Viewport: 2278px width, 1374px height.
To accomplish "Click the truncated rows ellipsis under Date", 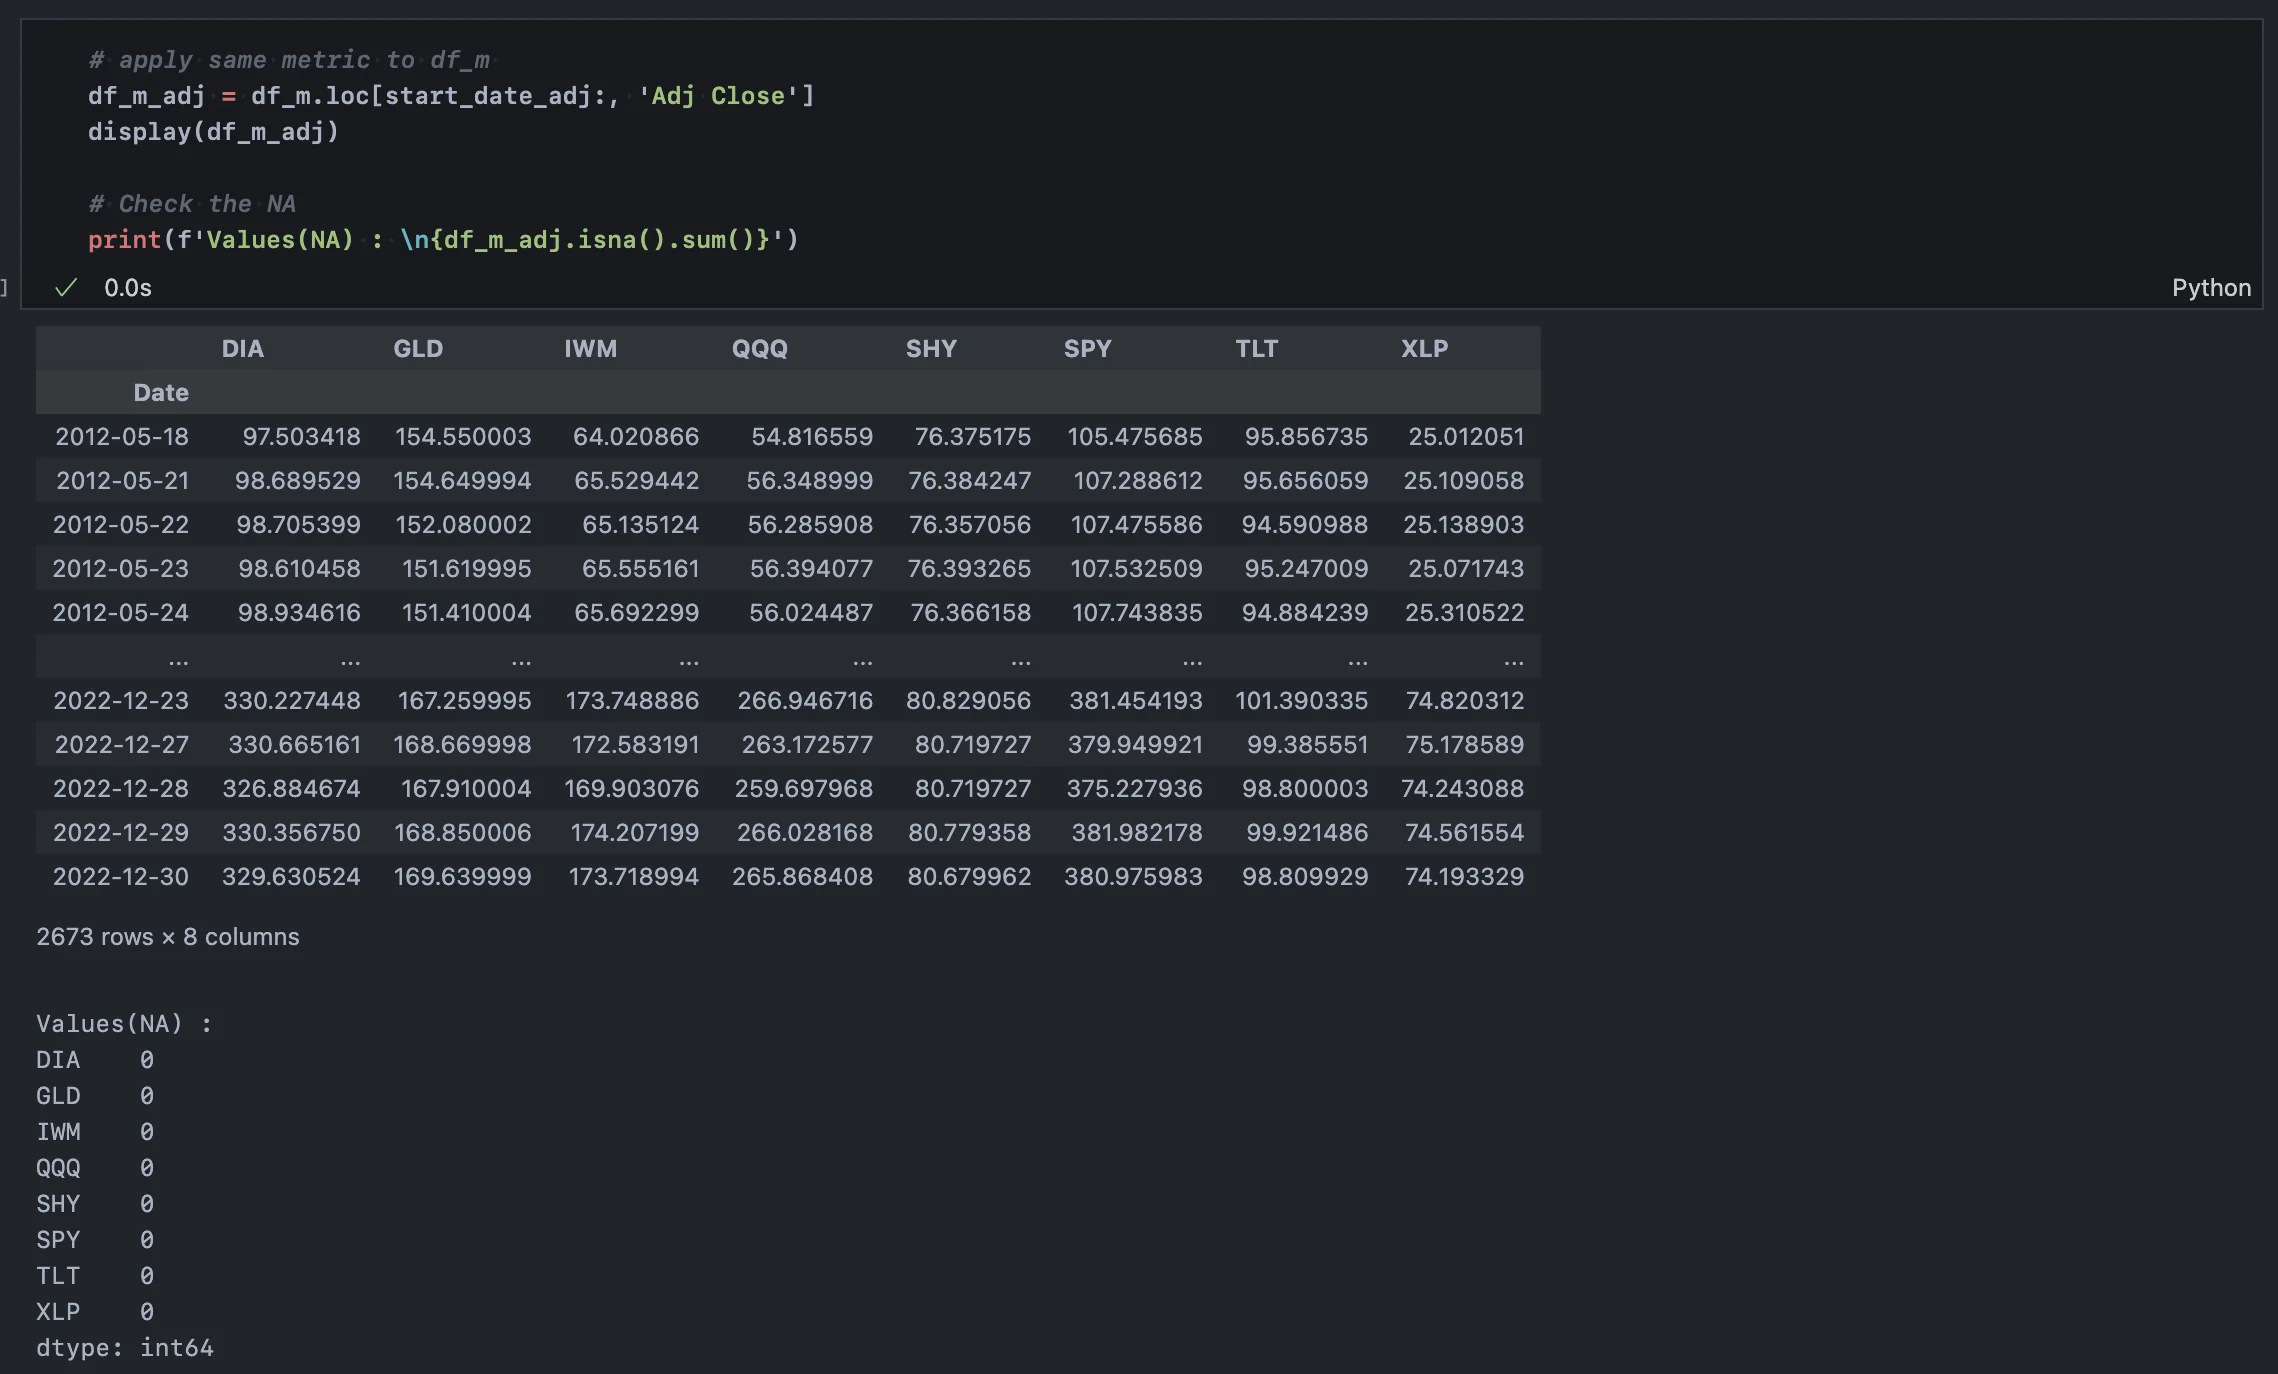I will click(x=178, y=659).
